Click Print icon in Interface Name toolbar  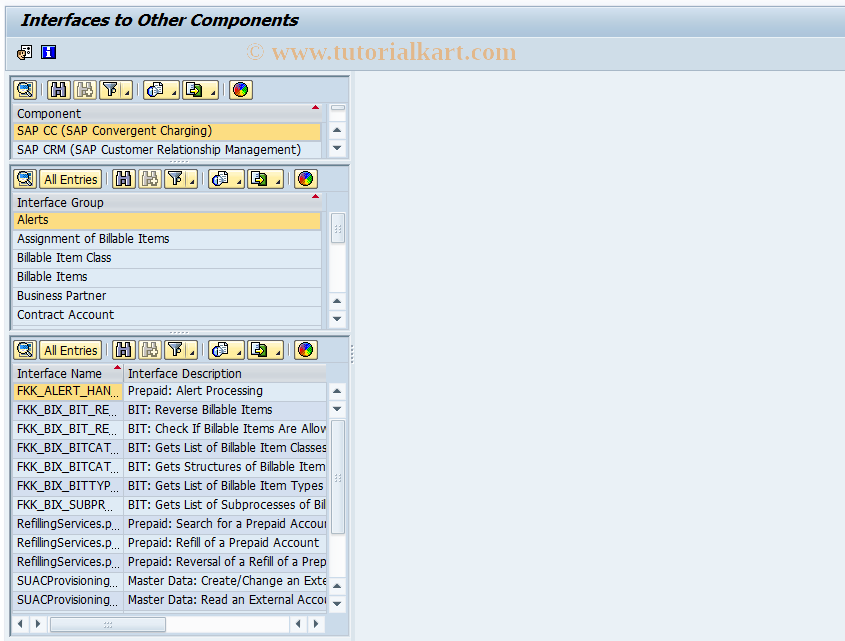[x=220, y=350]
